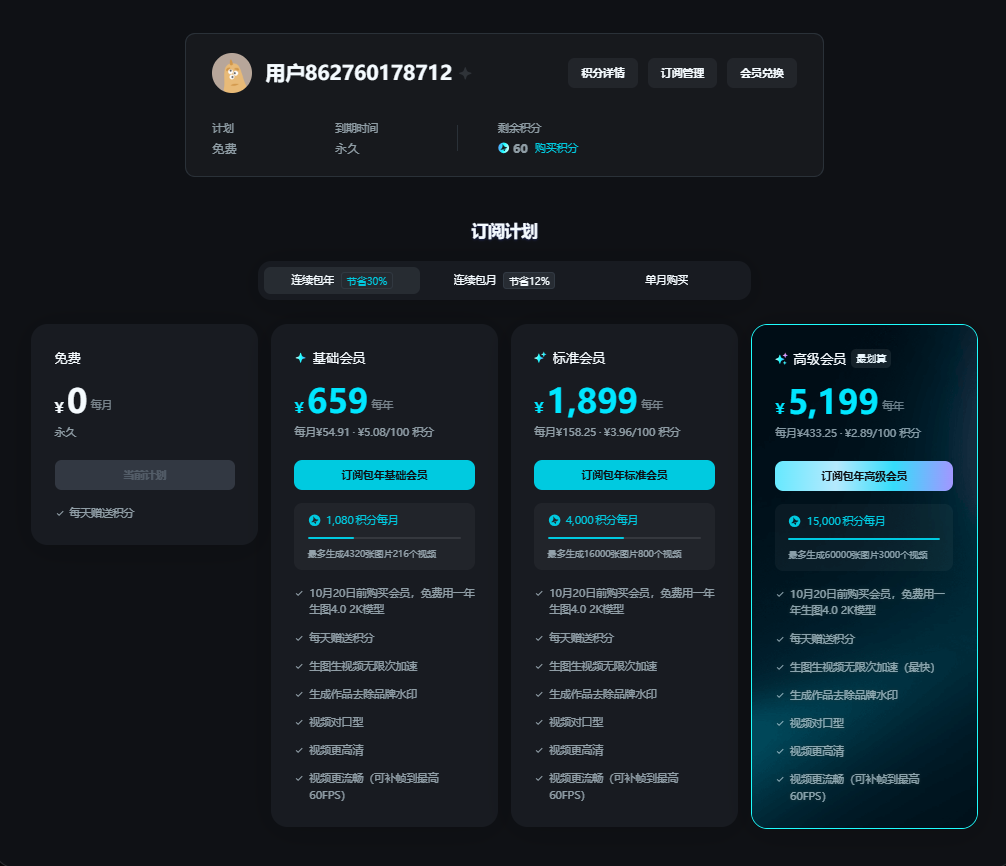Click the coin icon beside 15,000 积分每月
This screenshot has width=1006, height=866.
pos(794,521)
